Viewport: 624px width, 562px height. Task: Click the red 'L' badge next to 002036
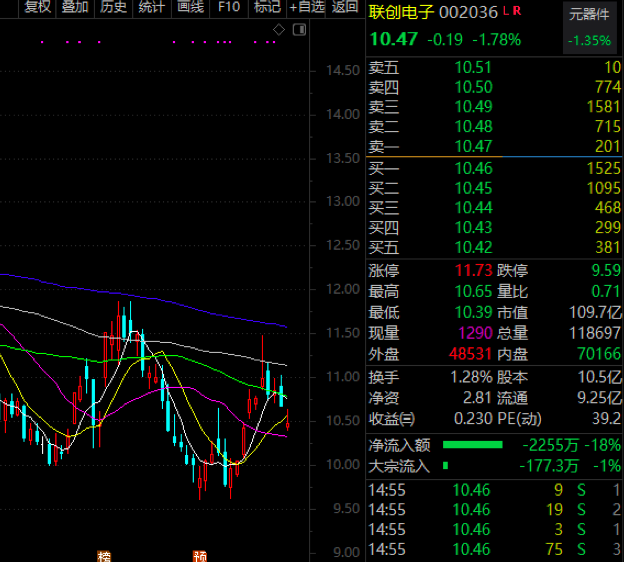pyautogui.click(x=505, y=11)
